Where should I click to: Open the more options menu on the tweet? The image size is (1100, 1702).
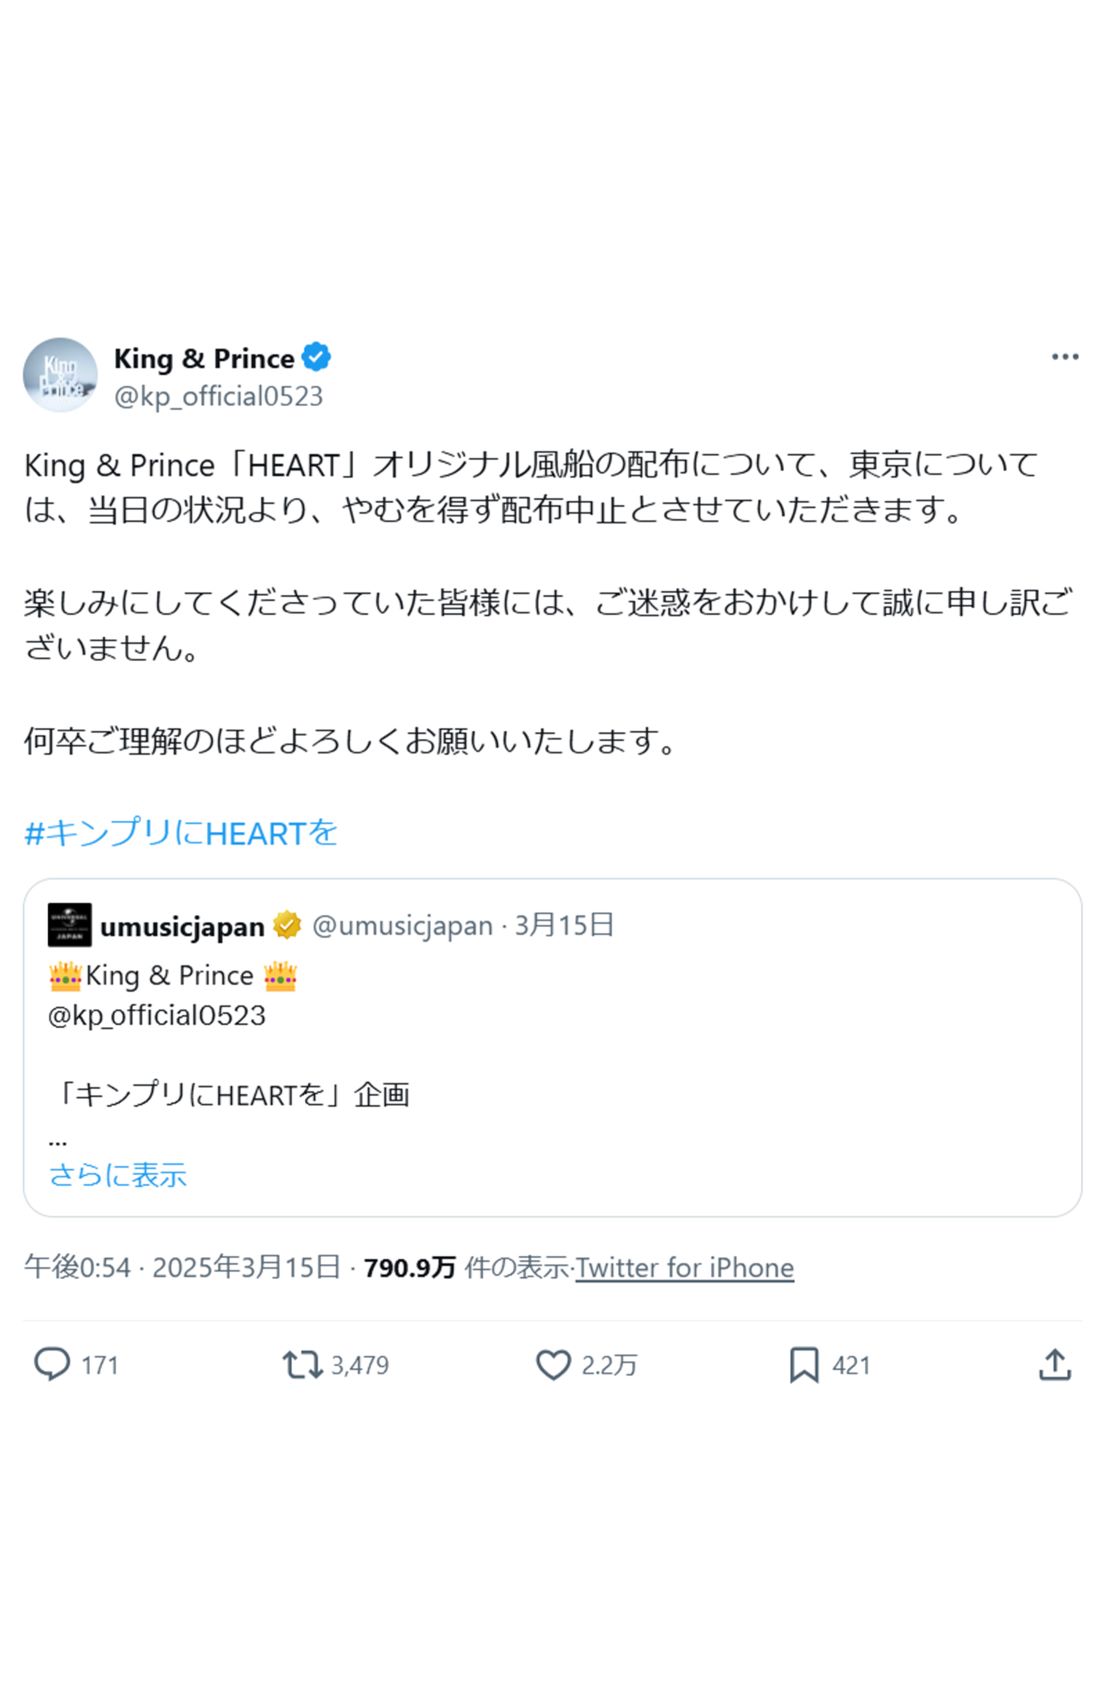[x=1066, y=355]
